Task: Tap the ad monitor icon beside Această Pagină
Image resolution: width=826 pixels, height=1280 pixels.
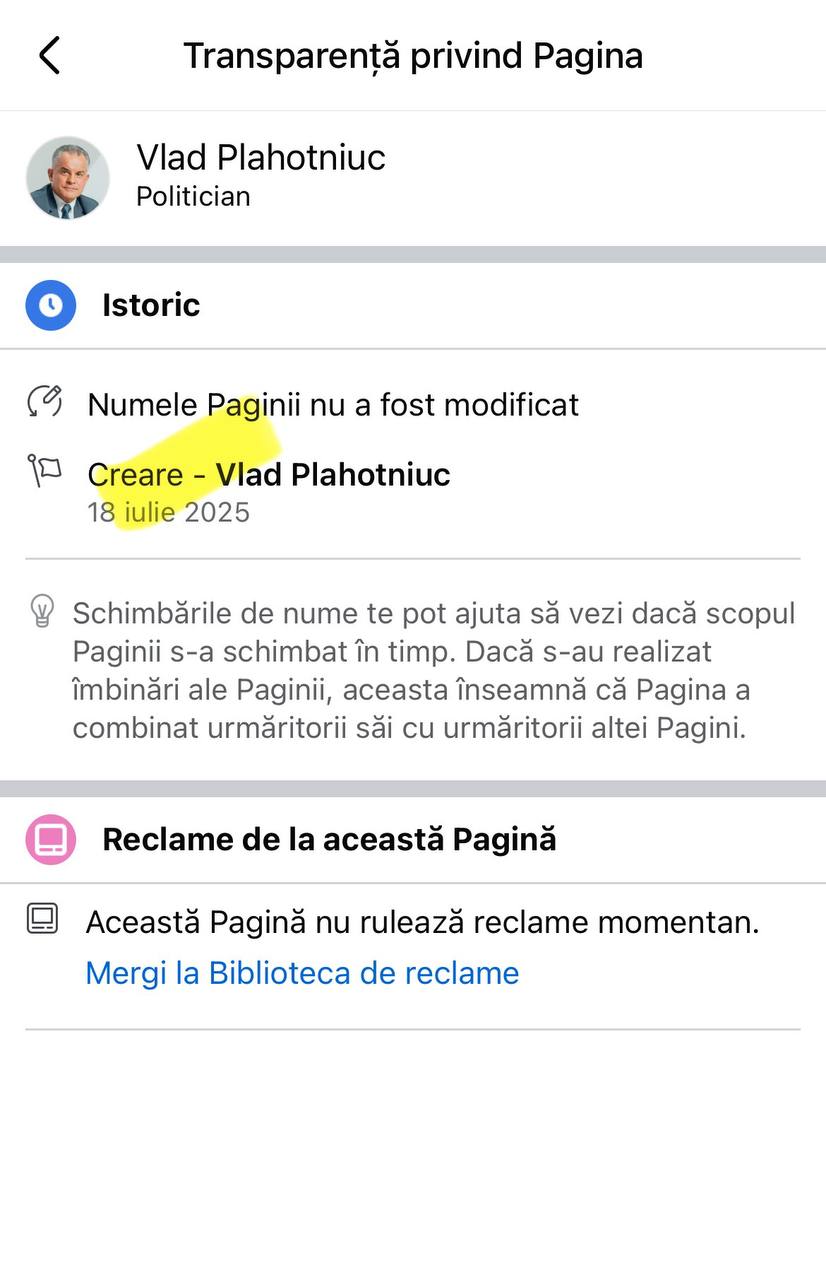Action: [x=43, y=919]
